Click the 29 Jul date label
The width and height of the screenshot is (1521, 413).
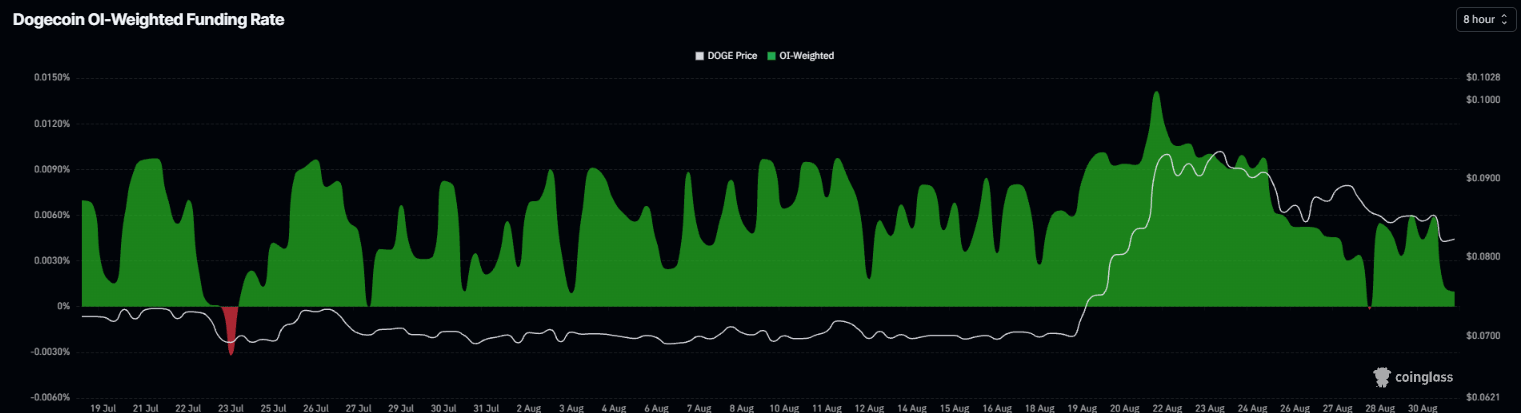pyautogui.click(x=401, y=408)
